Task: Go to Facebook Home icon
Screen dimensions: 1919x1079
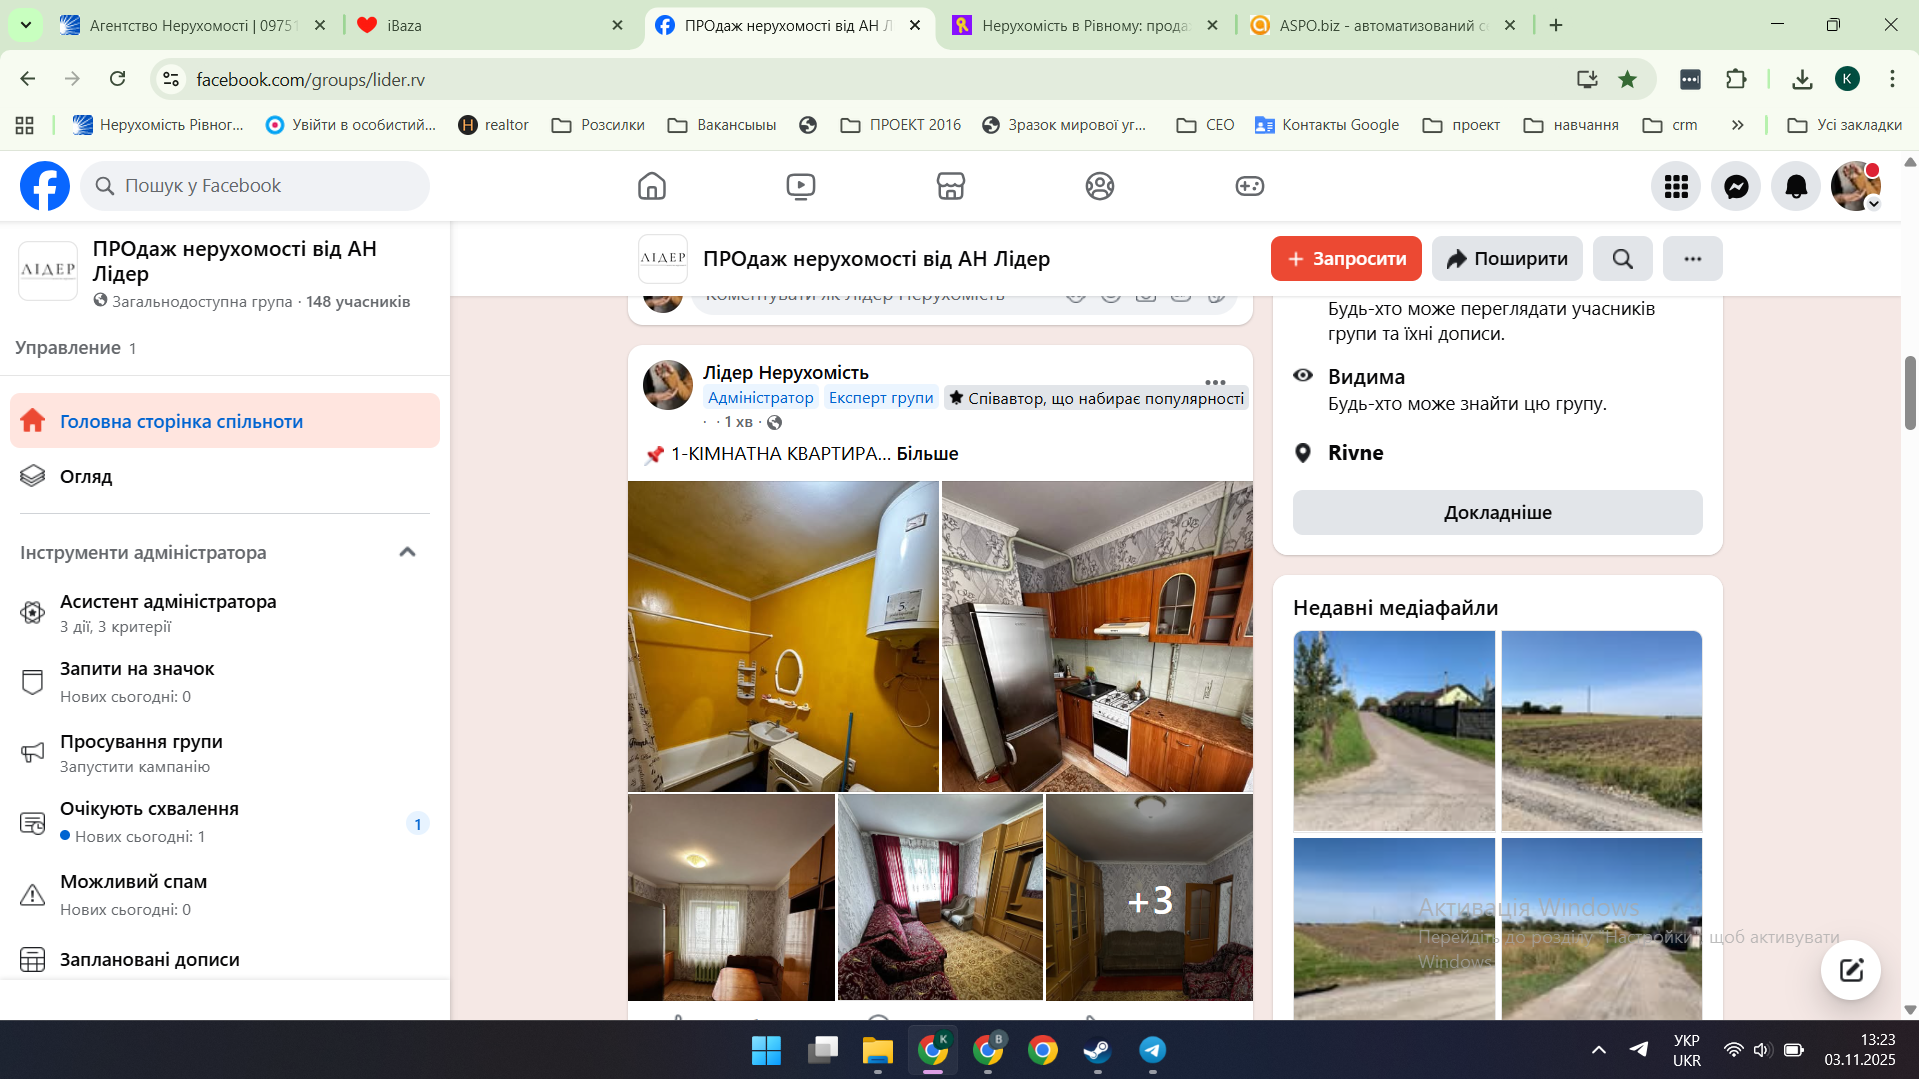Action: [x=651, y=186]
